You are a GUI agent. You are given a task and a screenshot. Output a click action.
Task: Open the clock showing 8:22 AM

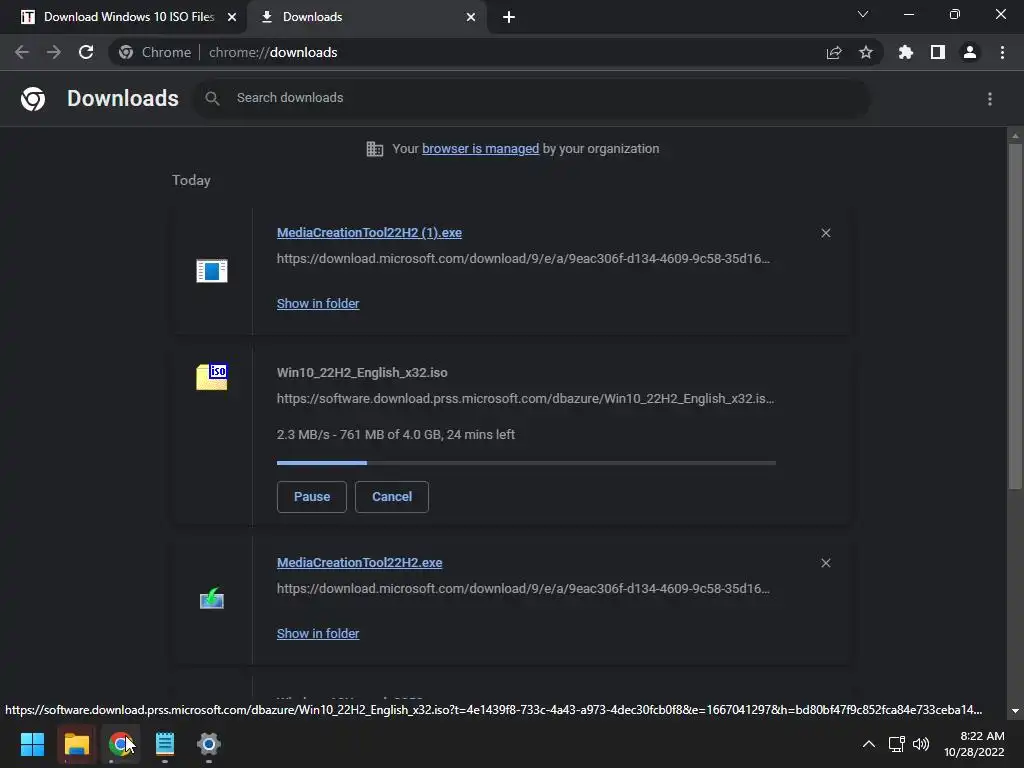pyautogui.click(x=974, y=744)
